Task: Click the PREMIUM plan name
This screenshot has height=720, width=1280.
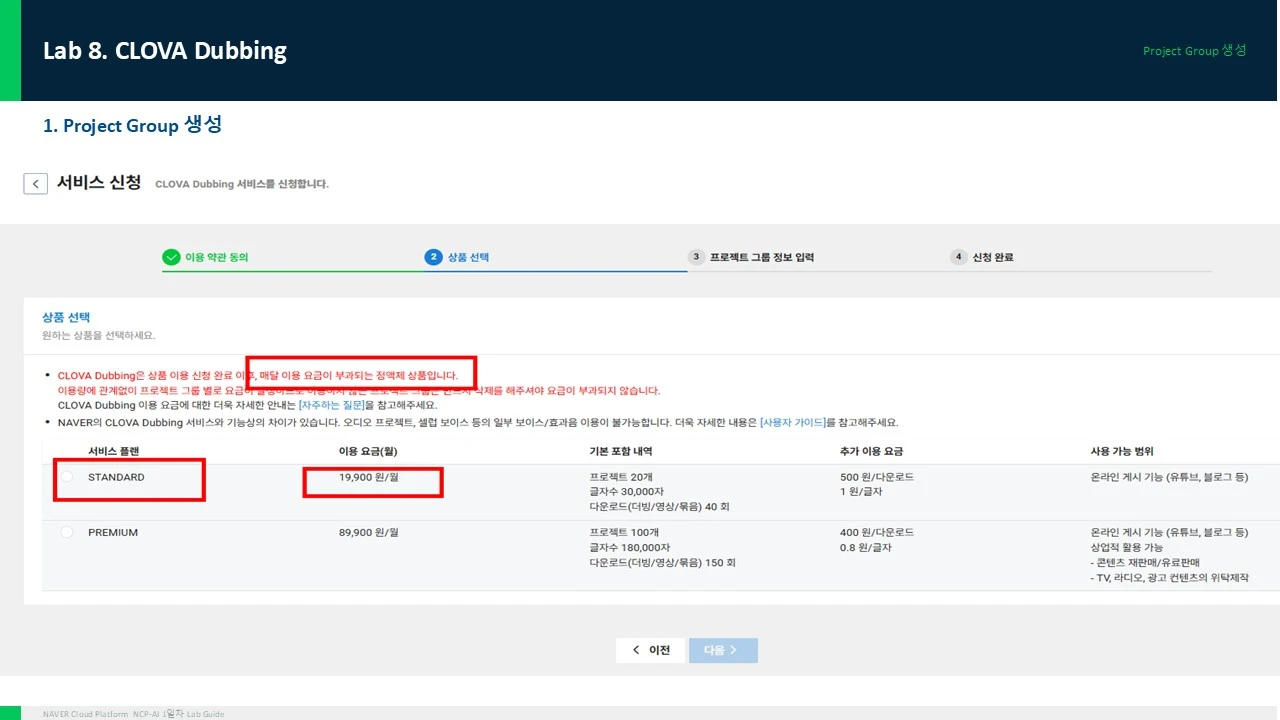Action: (113, 532)
